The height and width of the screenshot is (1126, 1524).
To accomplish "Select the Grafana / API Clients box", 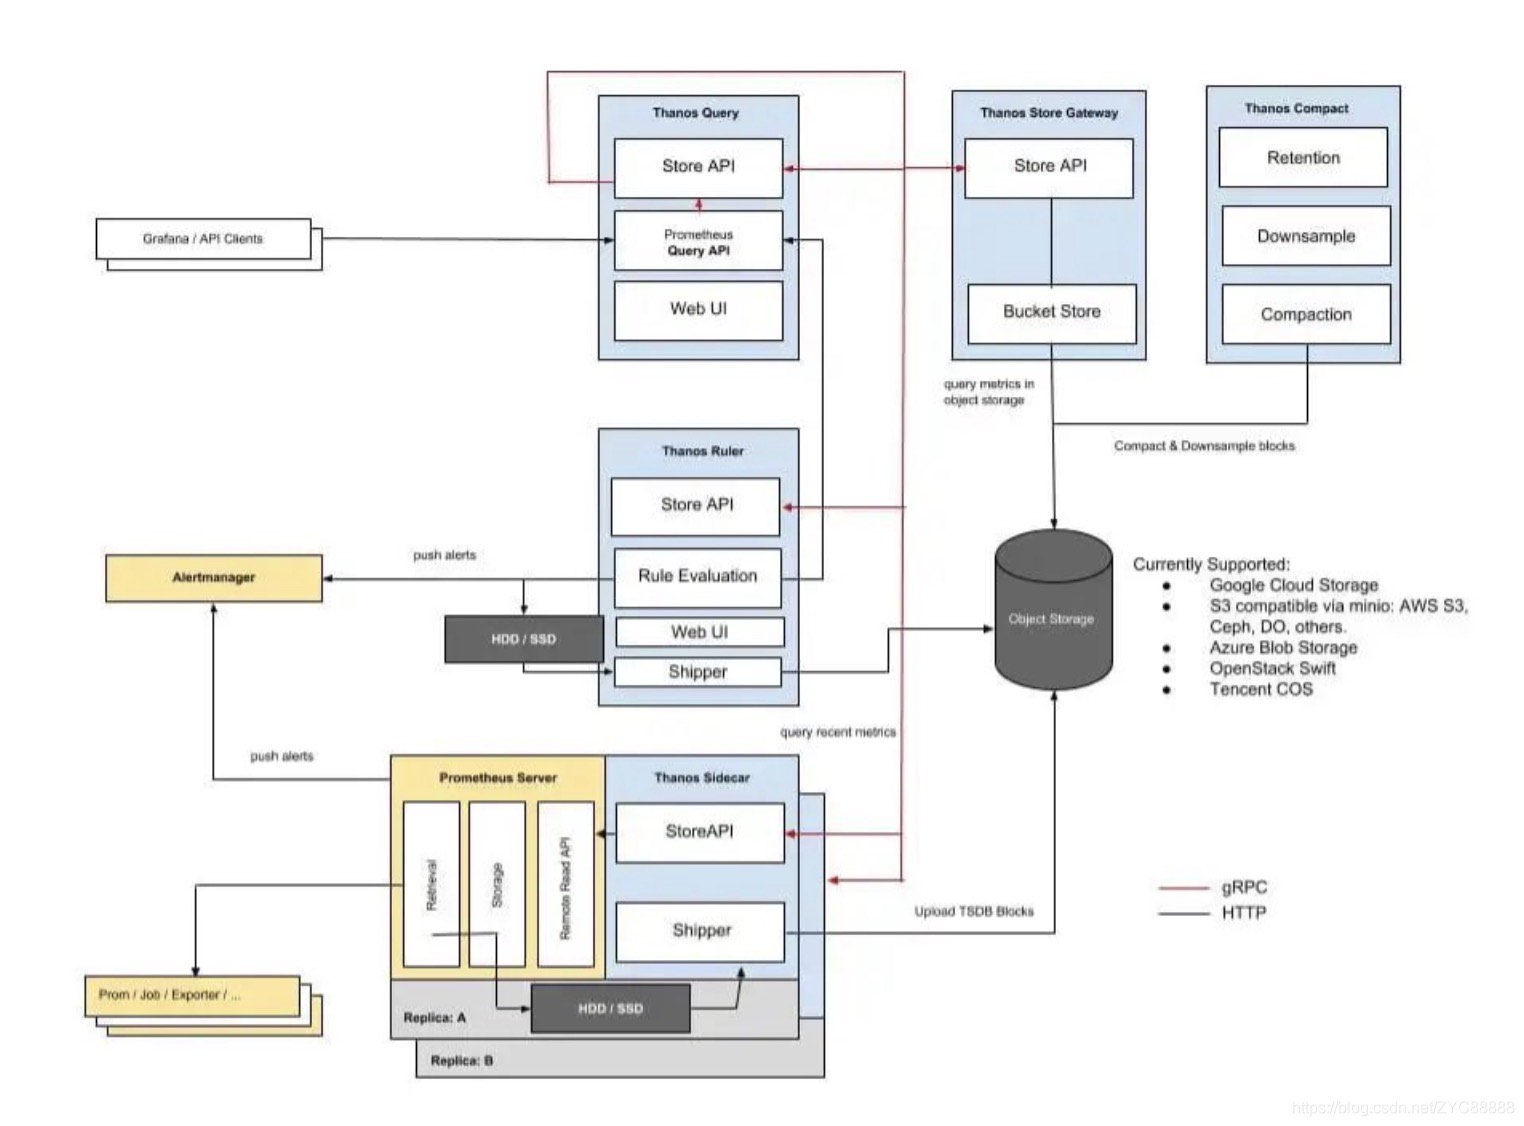I will 203,239.
